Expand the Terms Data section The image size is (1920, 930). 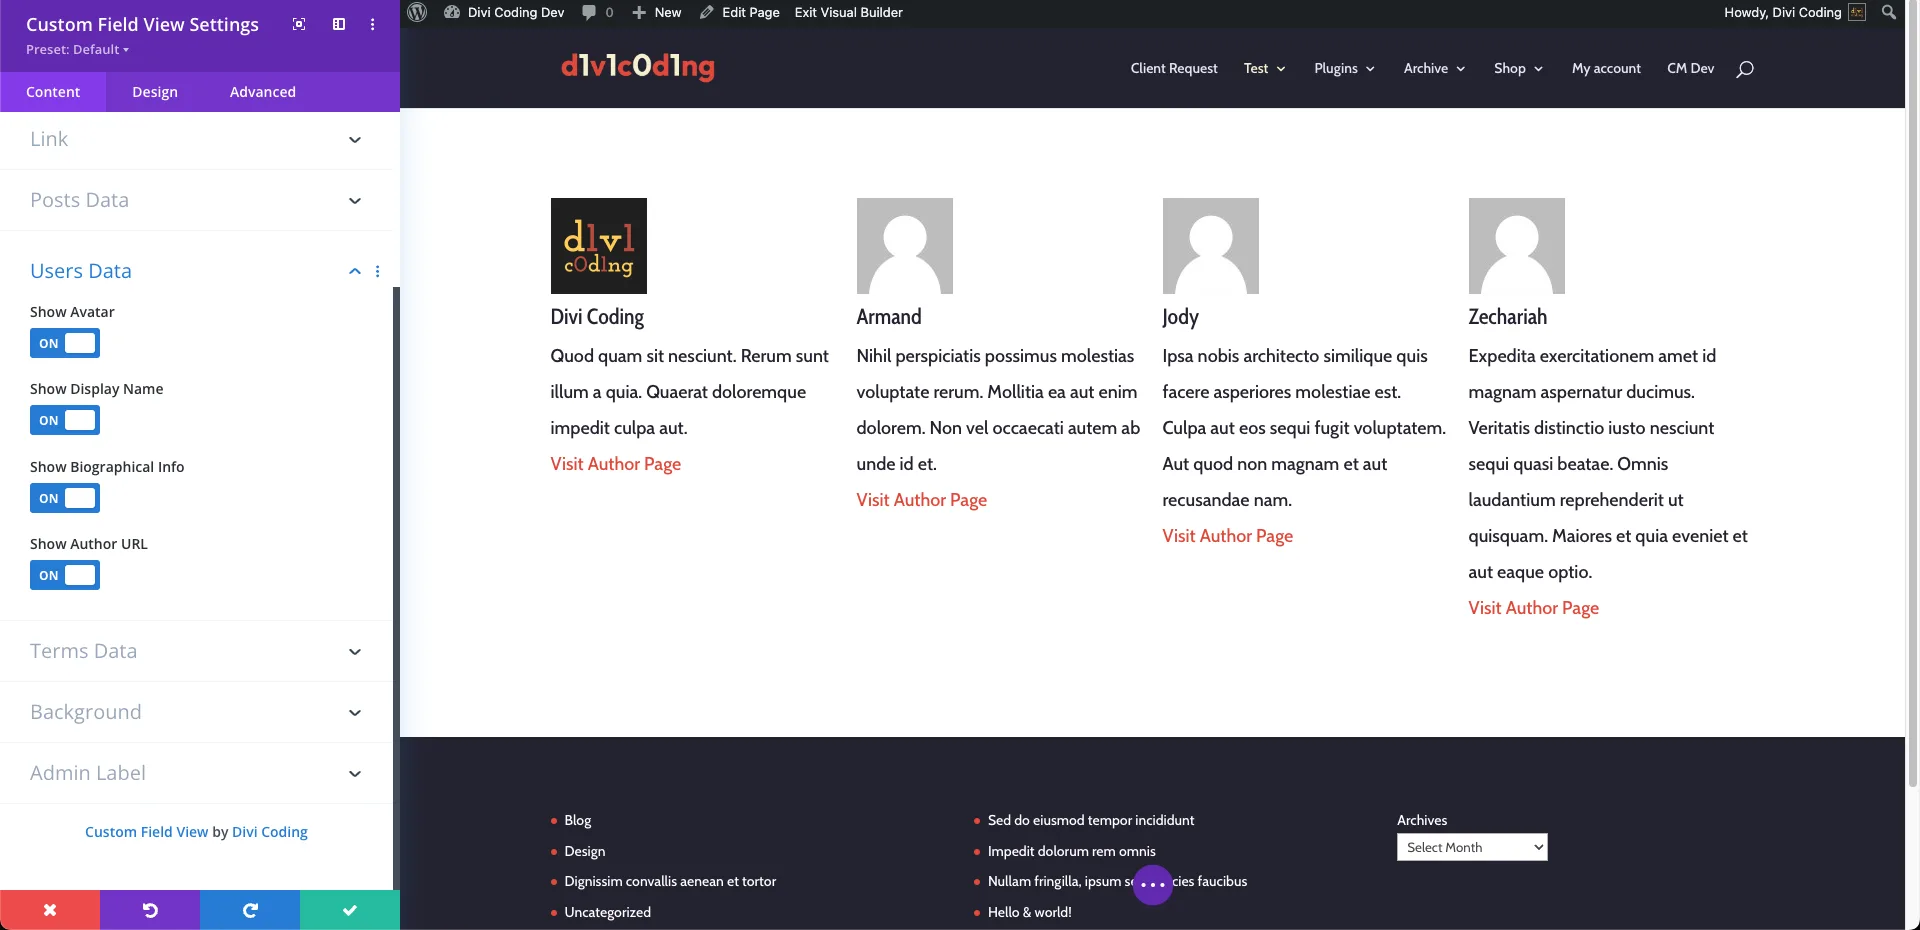click(x=195, y=651)
